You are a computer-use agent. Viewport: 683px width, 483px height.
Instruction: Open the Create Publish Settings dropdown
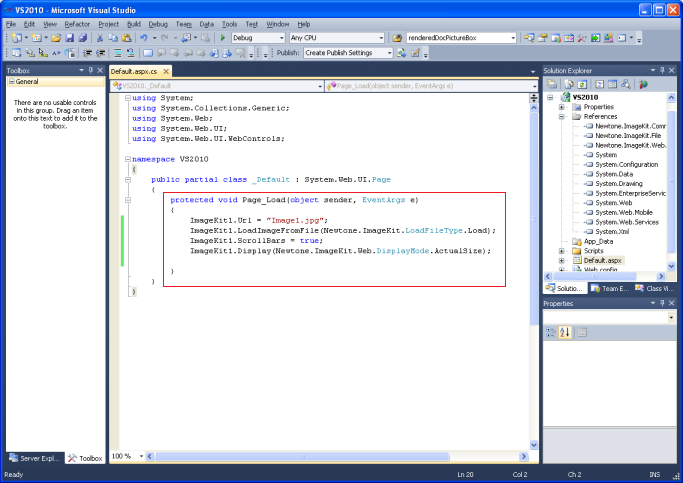coord(389,53)
